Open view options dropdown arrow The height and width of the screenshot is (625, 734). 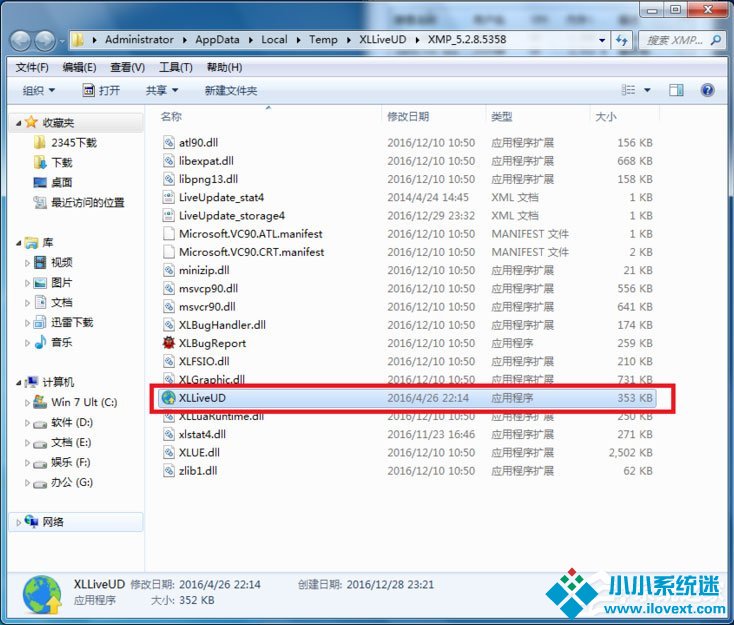(647, 90)
